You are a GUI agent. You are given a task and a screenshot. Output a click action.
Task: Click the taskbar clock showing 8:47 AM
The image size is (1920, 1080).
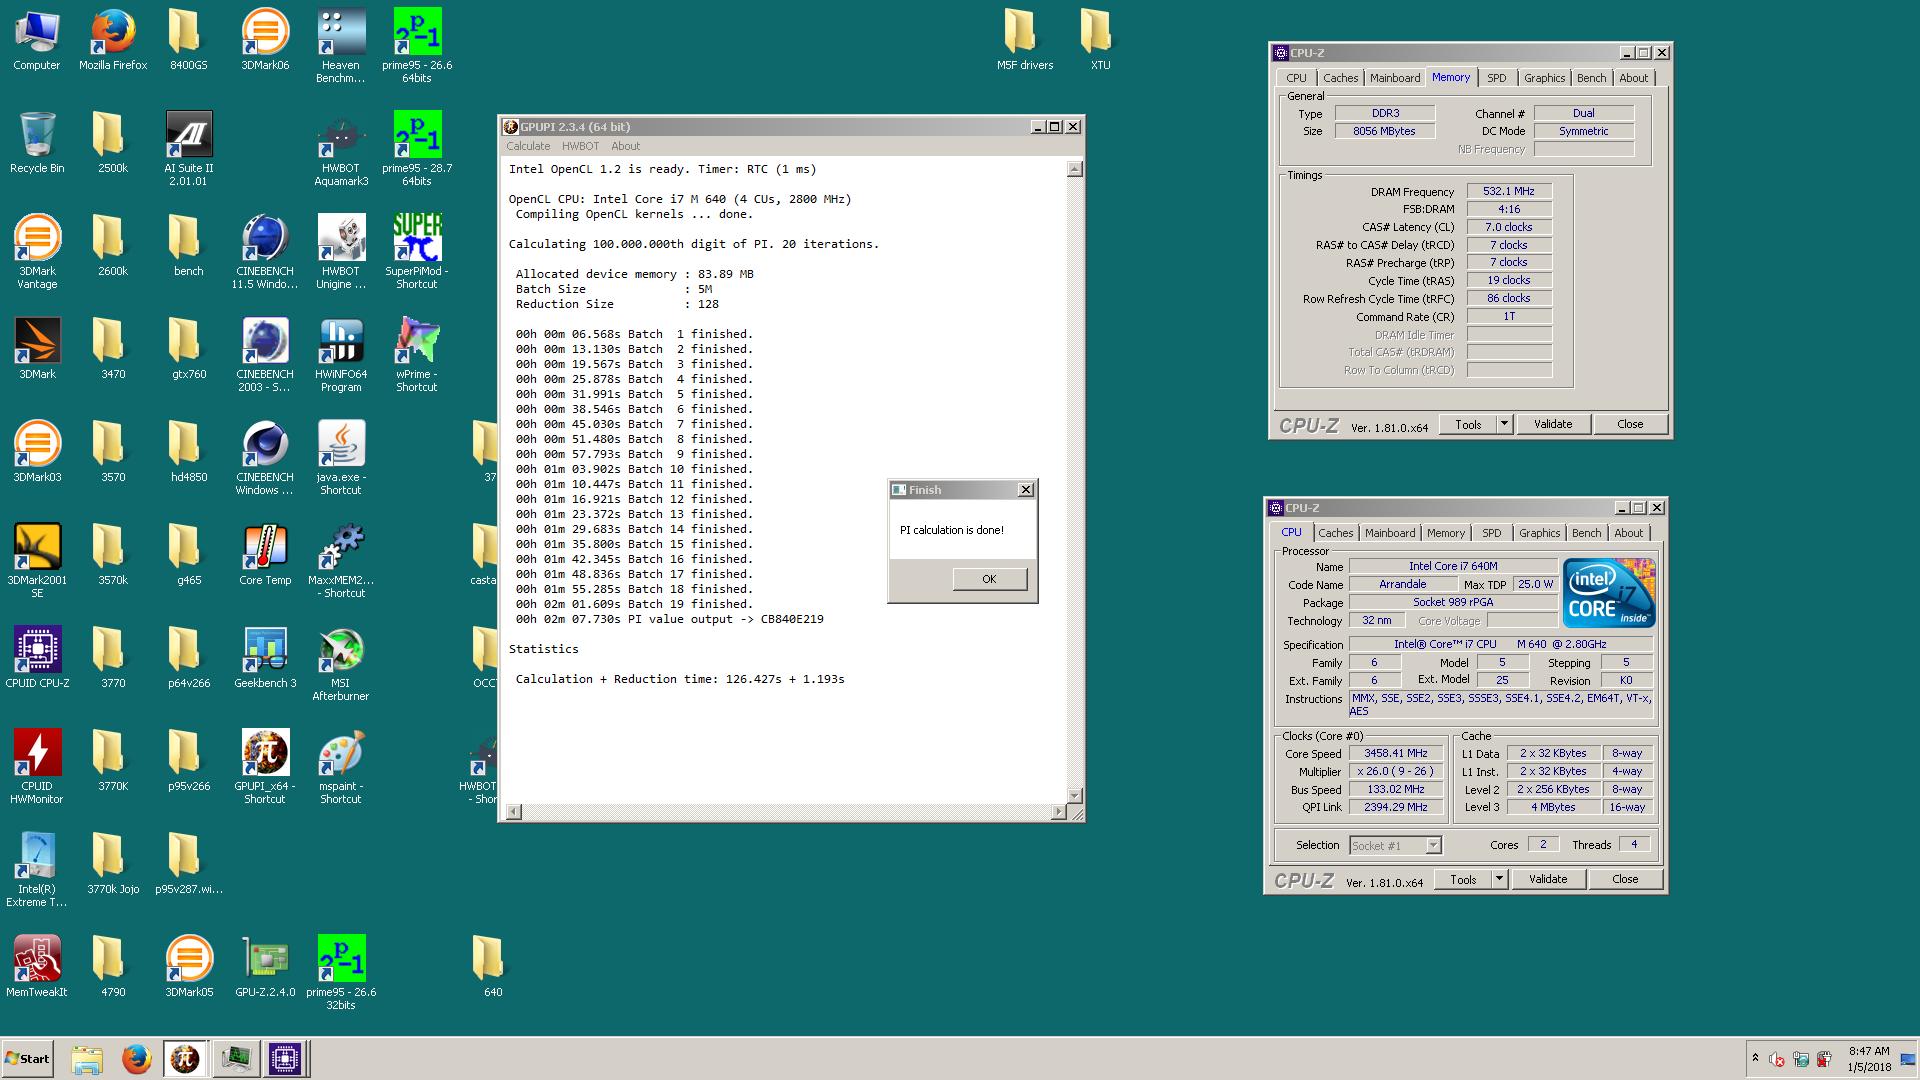pyautogui.click(x=1869, y=1059)
